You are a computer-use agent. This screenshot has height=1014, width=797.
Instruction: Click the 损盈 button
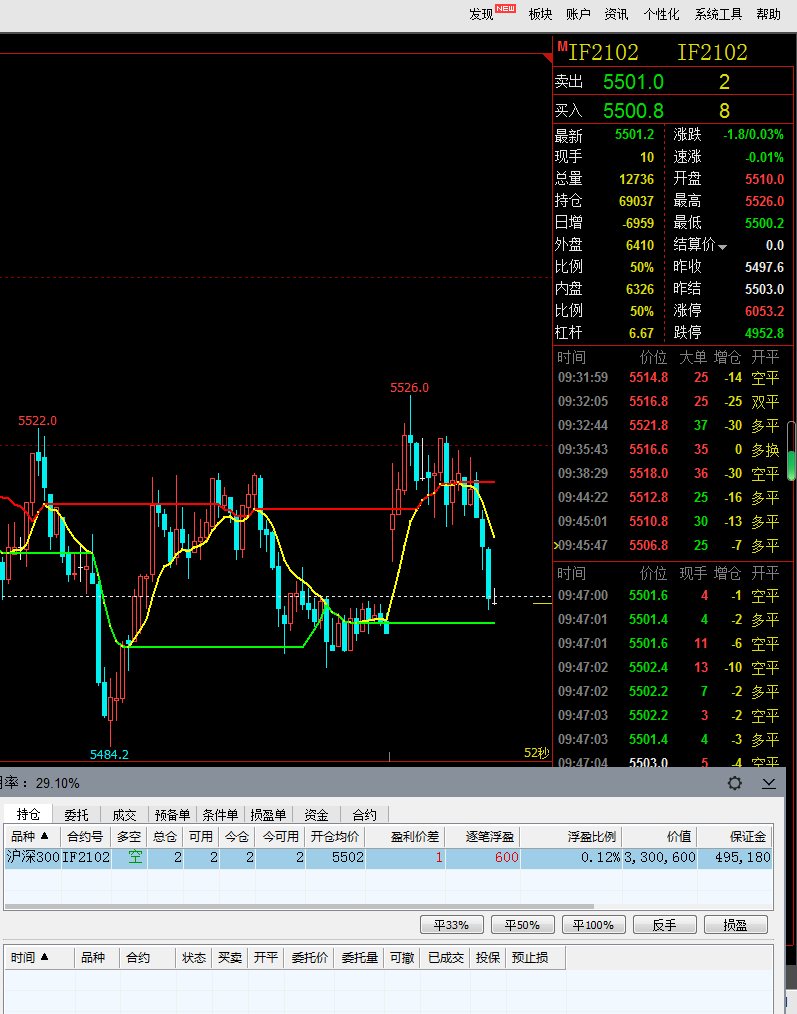[736, 925]
